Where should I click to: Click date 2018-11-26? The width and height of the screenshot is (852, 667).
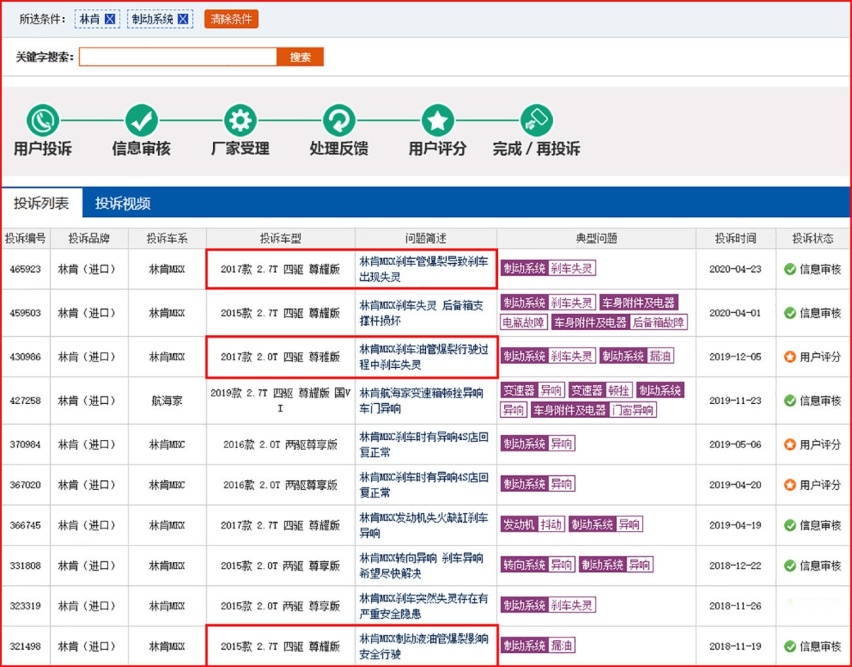click(x=735, y=606)
